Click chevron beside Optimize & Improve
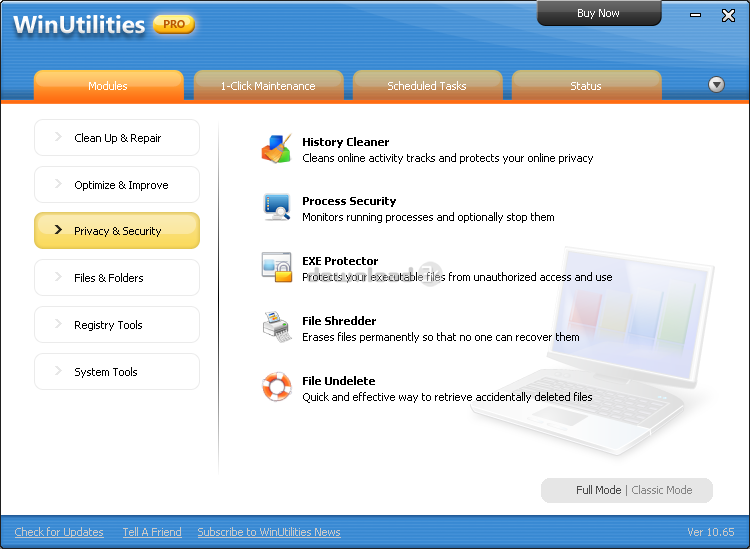 pos(58,184)
